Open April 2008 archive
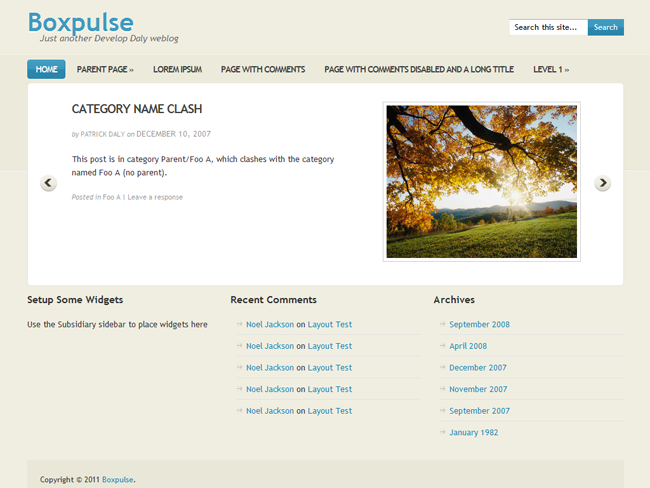 click(468, 346)
